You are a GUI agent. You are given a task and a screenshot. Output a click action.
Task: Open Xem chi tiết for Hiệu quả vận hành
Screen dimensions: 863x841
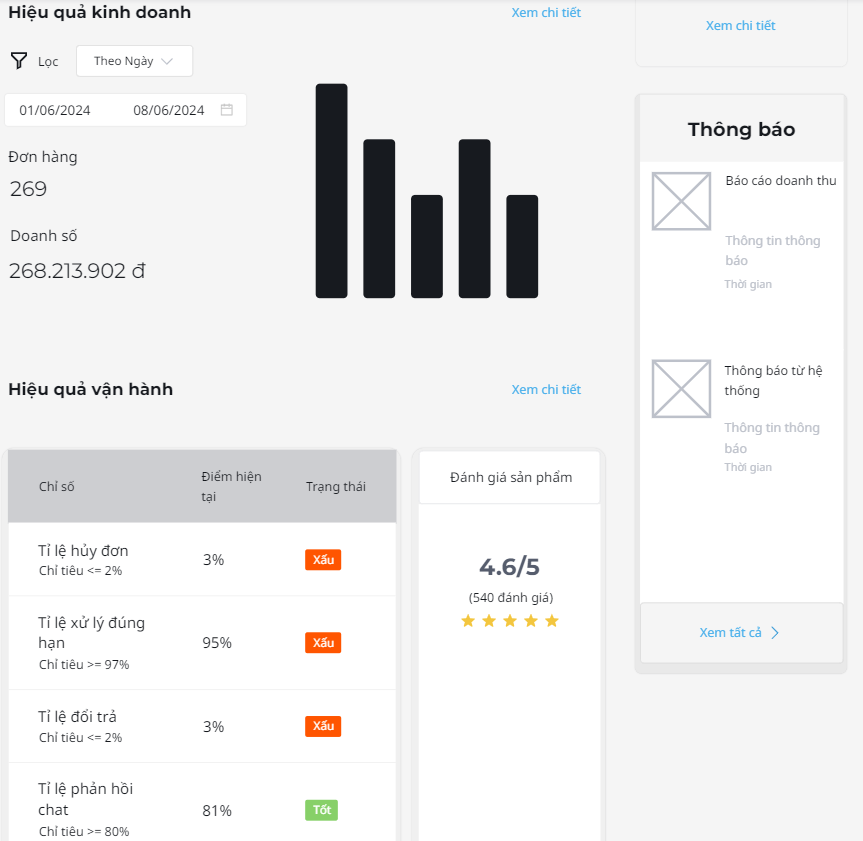tap(546, 390)
